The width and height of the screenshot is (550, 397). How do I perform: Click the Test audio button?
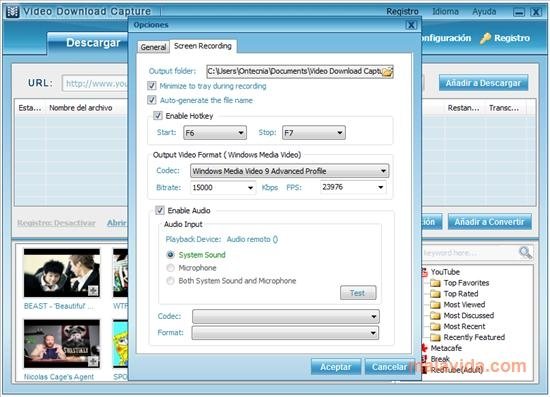[x=358, y=293]
